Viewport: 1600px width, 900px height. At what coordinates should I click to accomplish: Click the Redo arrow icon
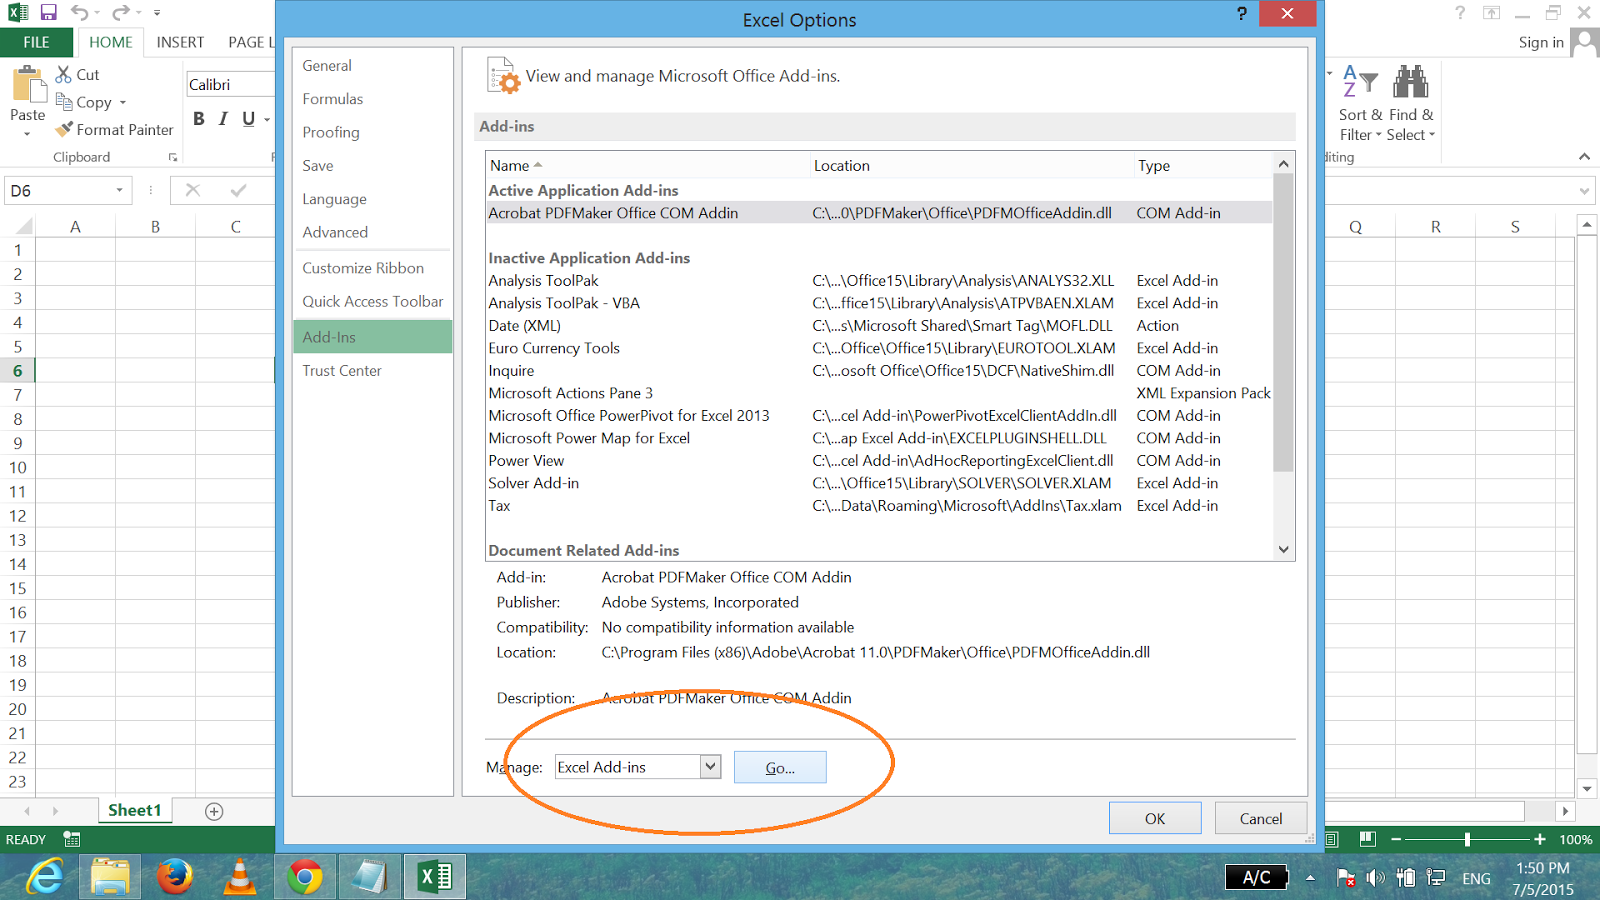[121, 13]
